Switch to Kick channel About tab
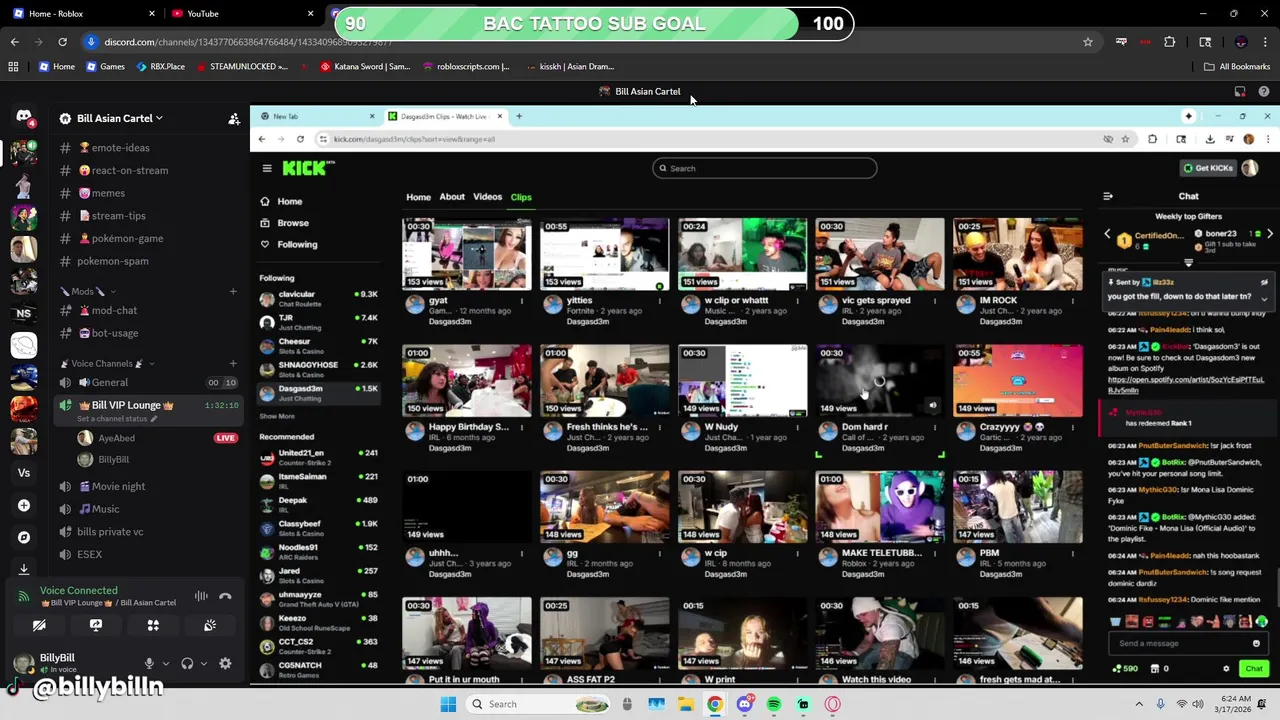This screenshot has height=720, width=1280. [452, 197]
